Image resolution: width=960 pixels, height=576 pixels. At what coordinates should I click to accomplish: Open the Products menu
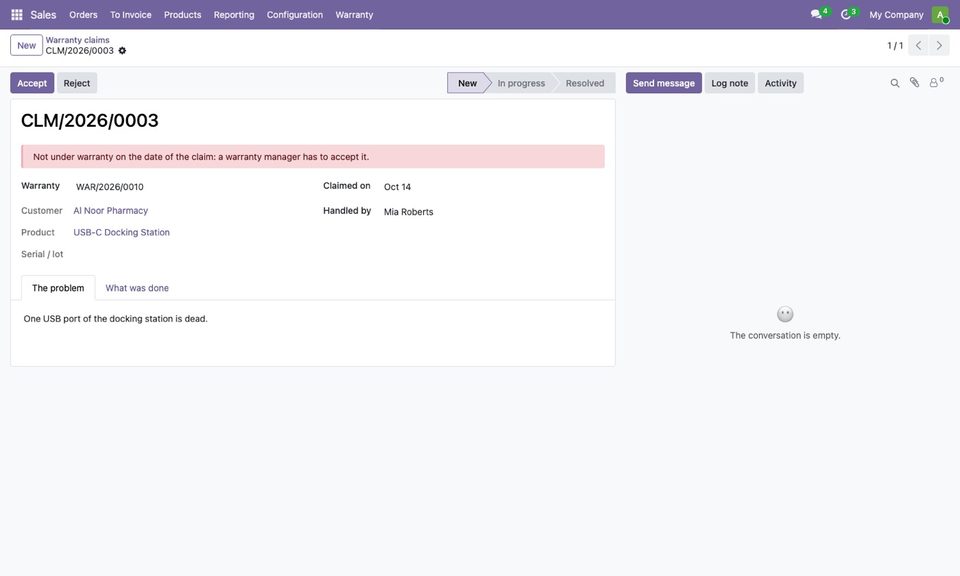(182, 15)
